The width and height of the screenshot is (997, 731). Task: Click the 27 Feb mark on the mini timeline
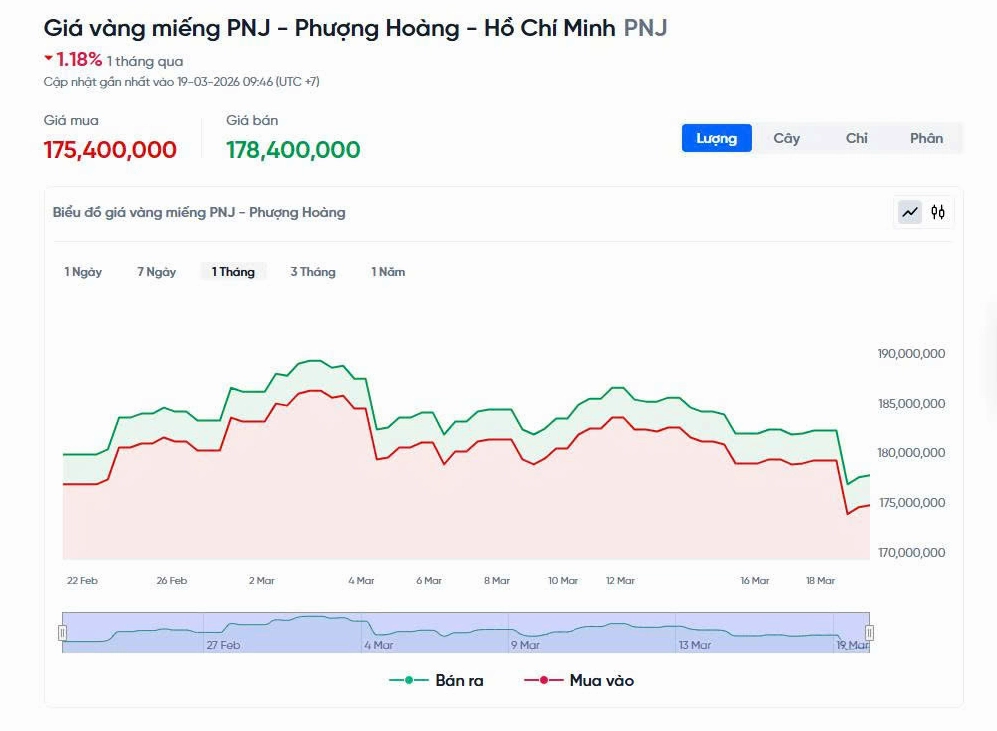click(222, 645)
